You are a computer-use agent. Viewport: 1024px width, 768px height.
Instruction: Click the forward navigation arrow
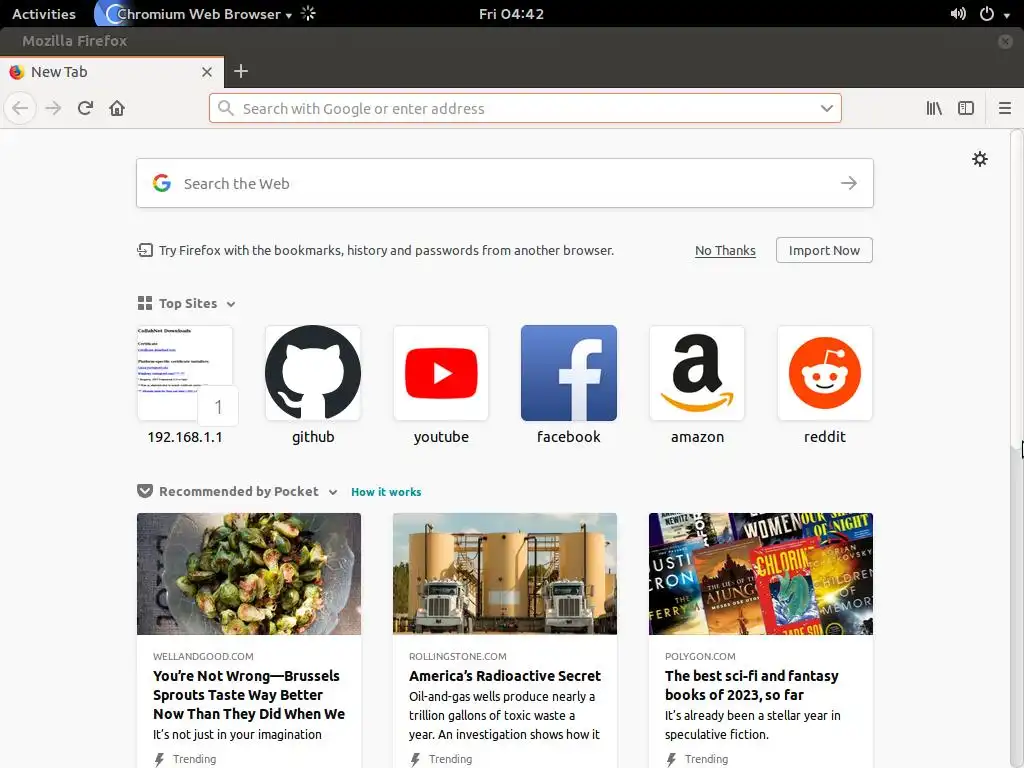tap(53, 108)
